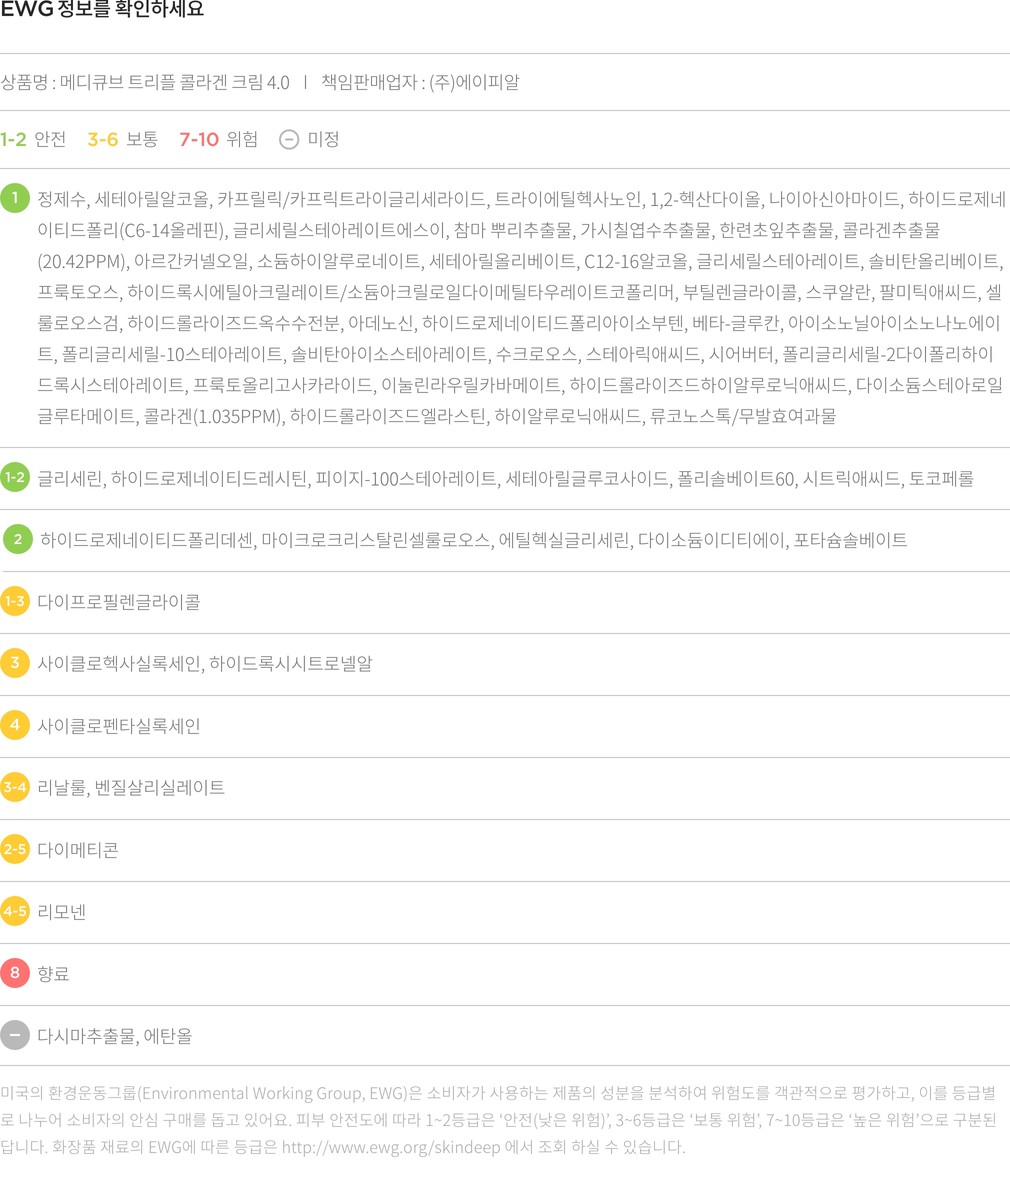The image size is (1010, 1186).
Task: Click the red grade 8 badge
Action: coord(15,973)
